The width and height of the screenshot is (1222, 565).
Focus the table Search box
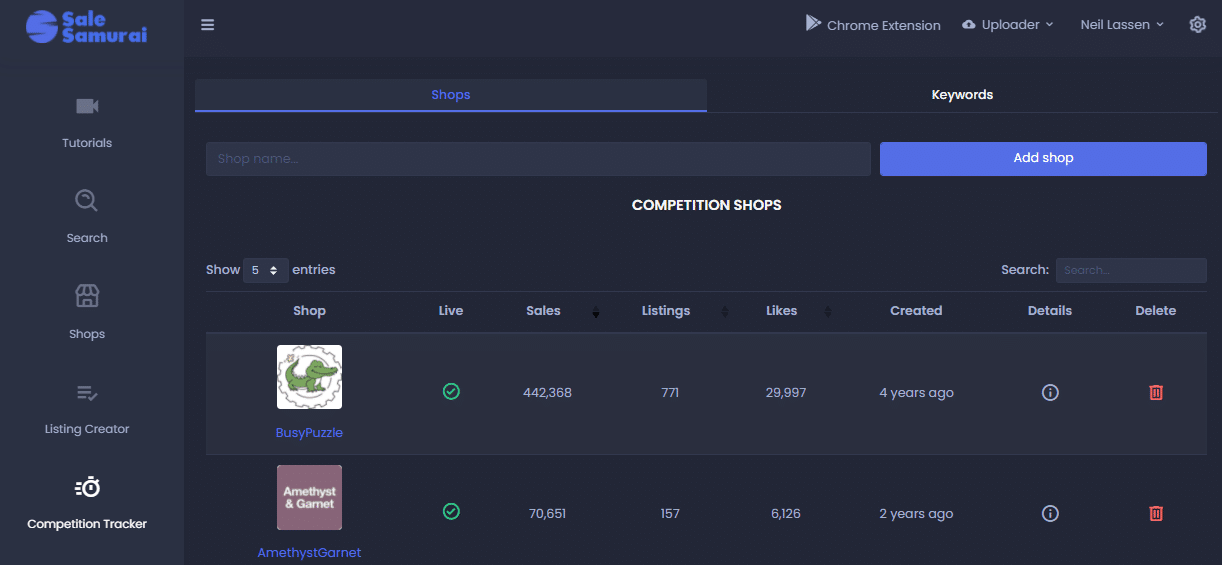click(x=1131, y=270)
